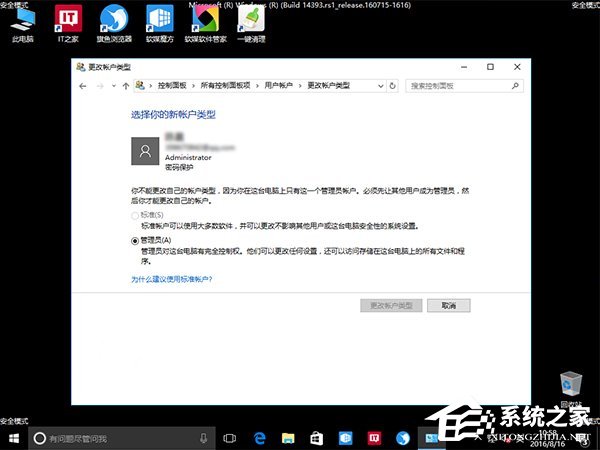Image resolution: width=600 pixels, height=450 pixels.
Task: Click the user account avatar picture
Action: click(145, 151)
